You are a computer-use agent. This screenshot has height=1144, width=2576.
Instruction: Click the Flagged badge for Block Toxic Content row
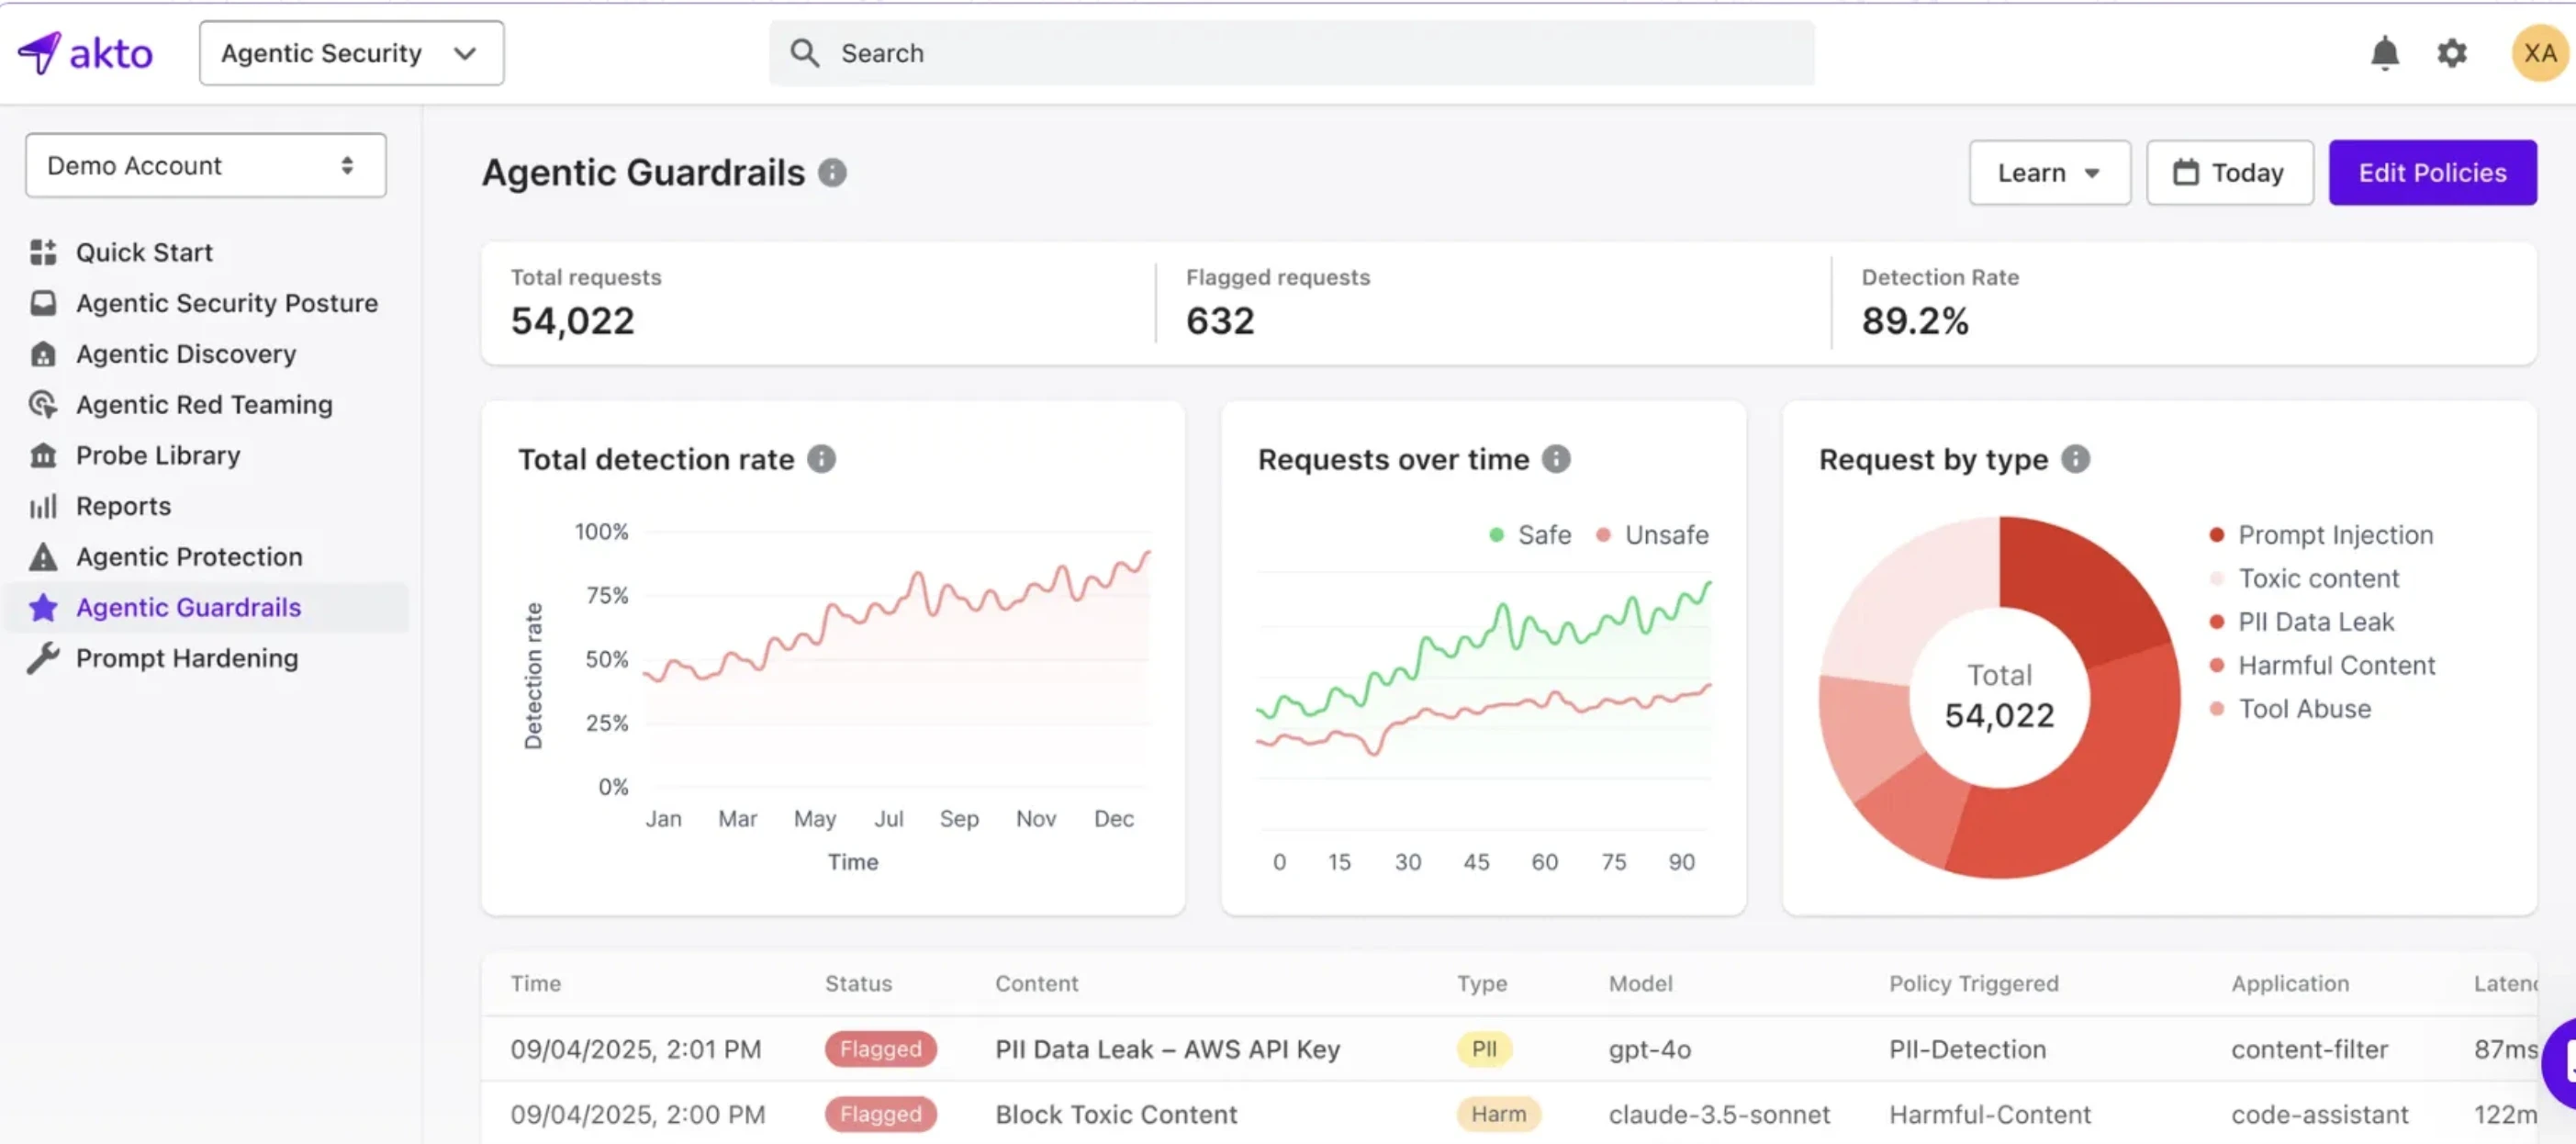point(880,1114)
